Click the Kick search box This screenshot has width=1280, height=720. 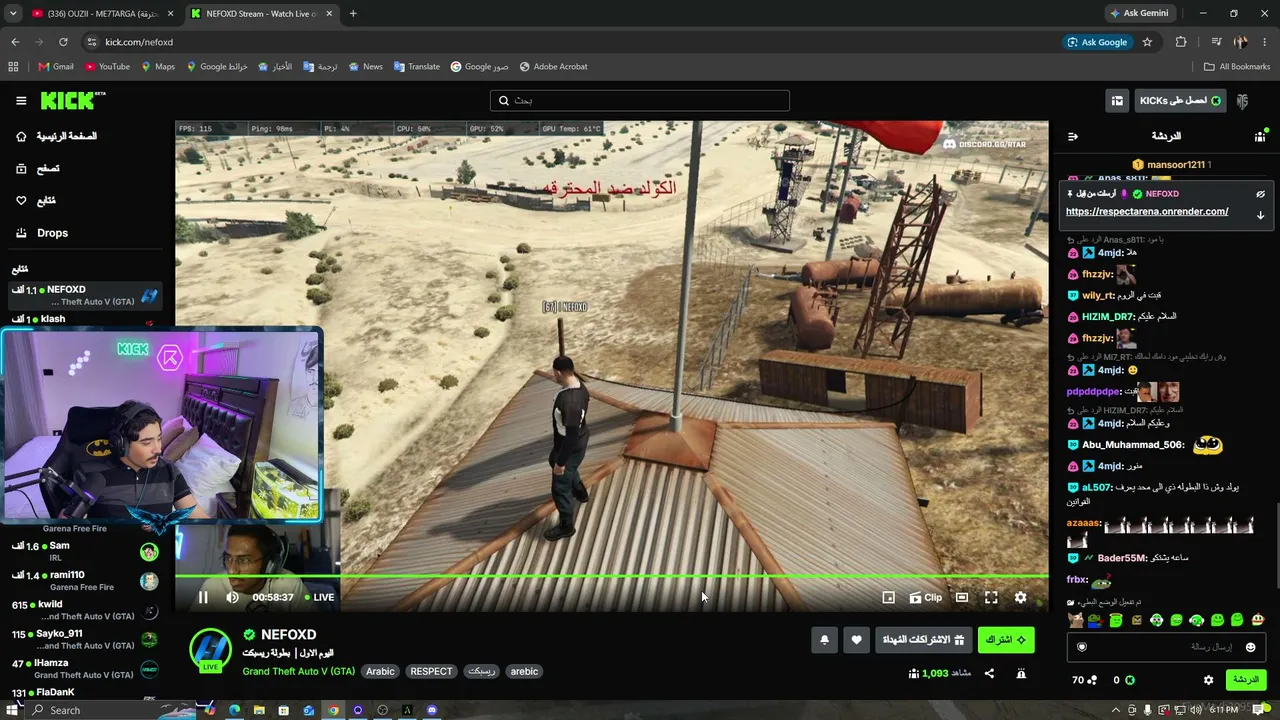point(640,100)
